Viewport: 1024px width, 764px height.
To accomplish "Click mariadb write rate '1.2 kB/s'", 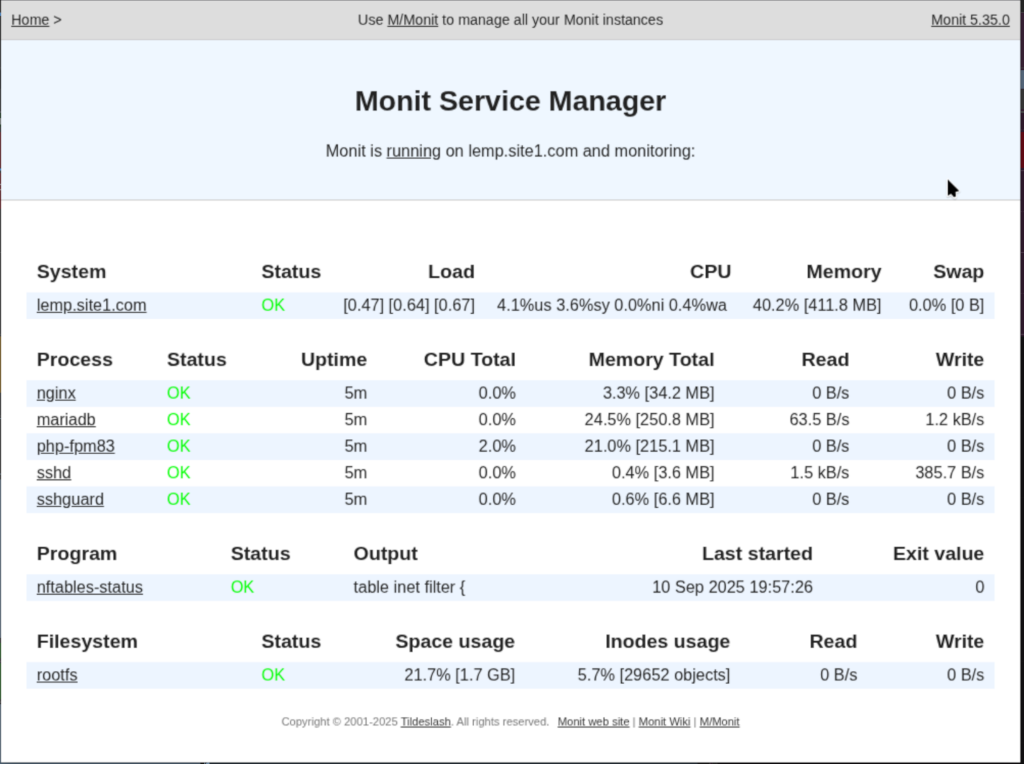I will coord(954,420).
